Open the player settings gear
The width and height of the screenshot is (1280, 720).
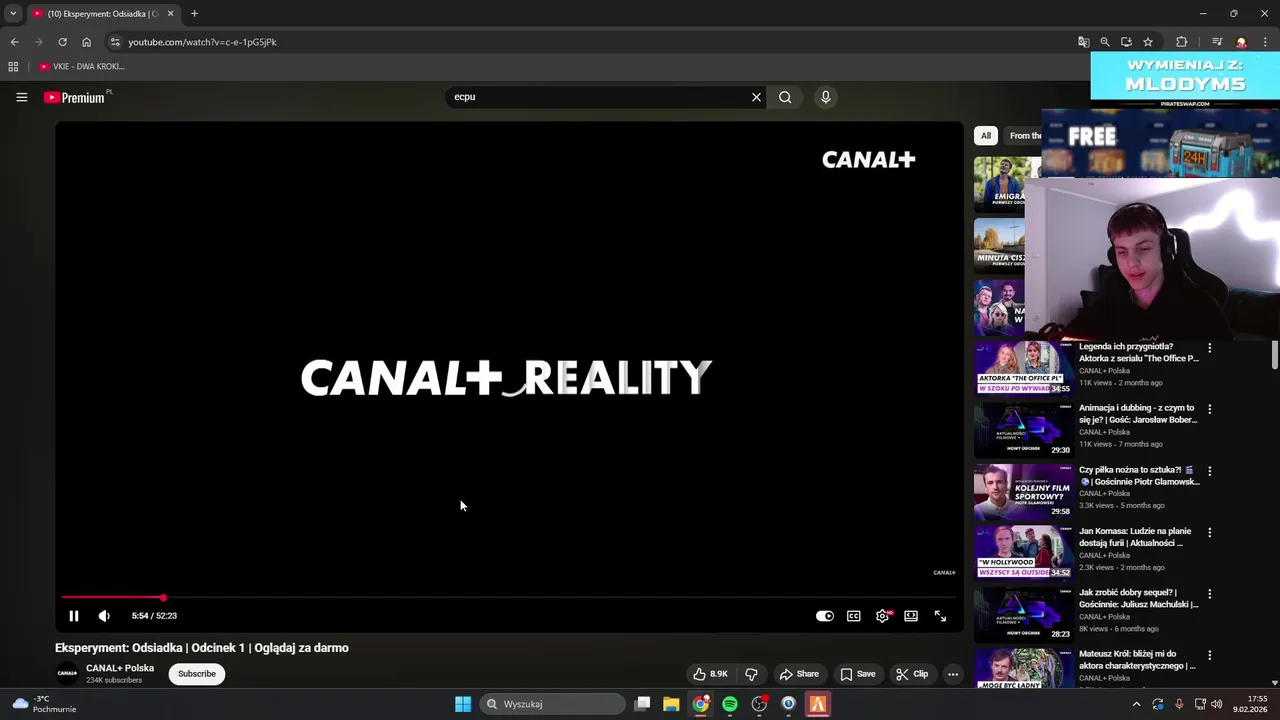coord(882,616)
